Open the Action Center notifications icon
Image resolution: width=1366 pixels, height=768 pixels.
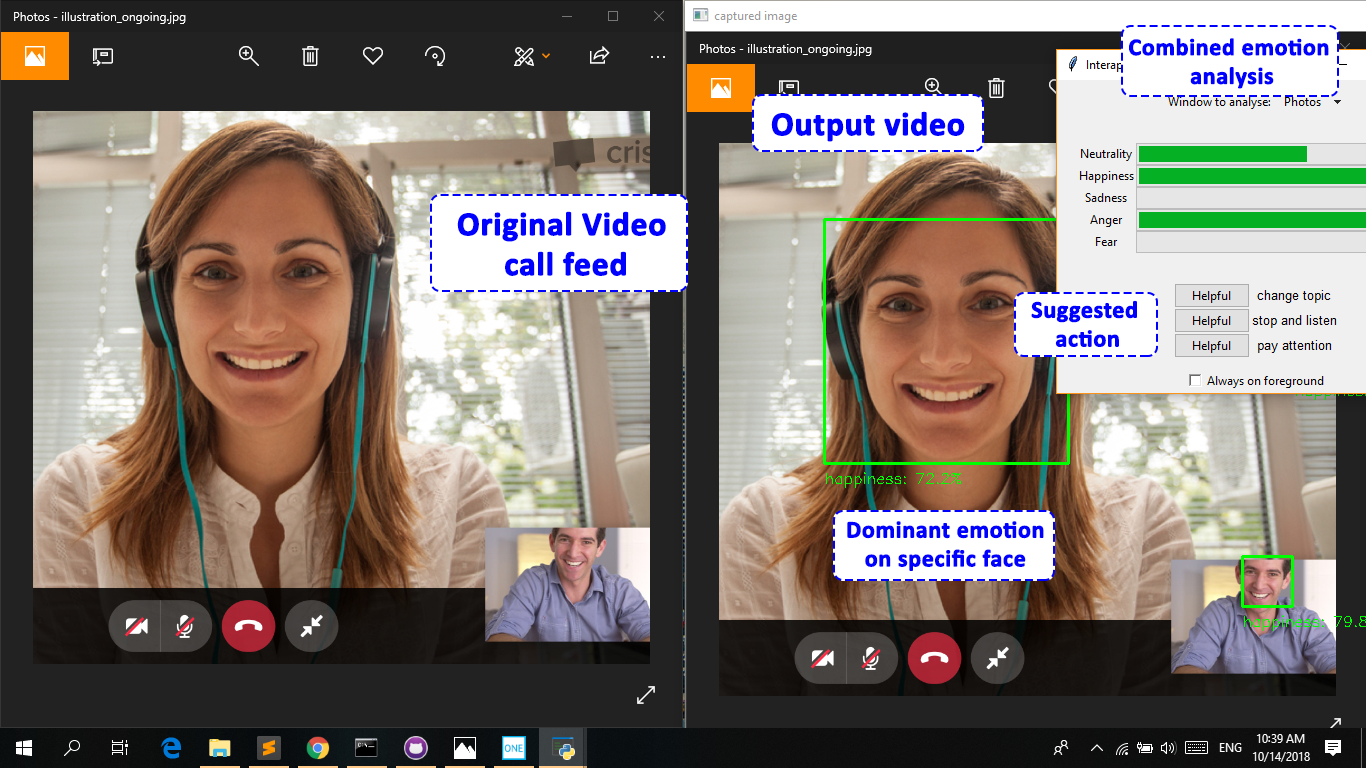point(1333,748)
